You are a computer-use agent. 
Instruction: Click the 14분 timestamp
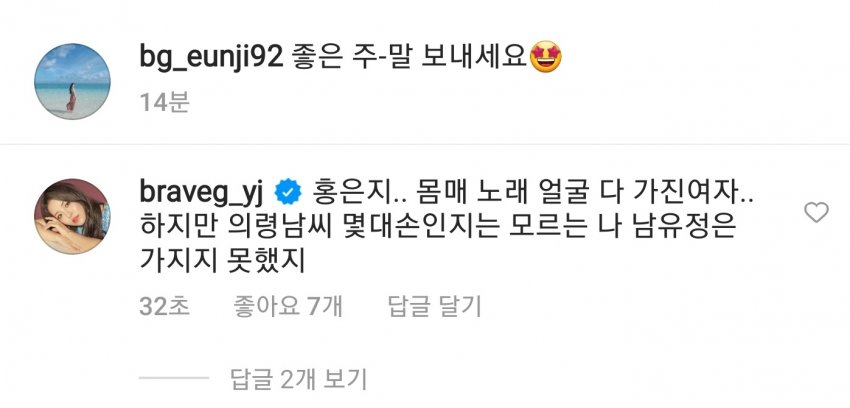(x=164, y=102)
